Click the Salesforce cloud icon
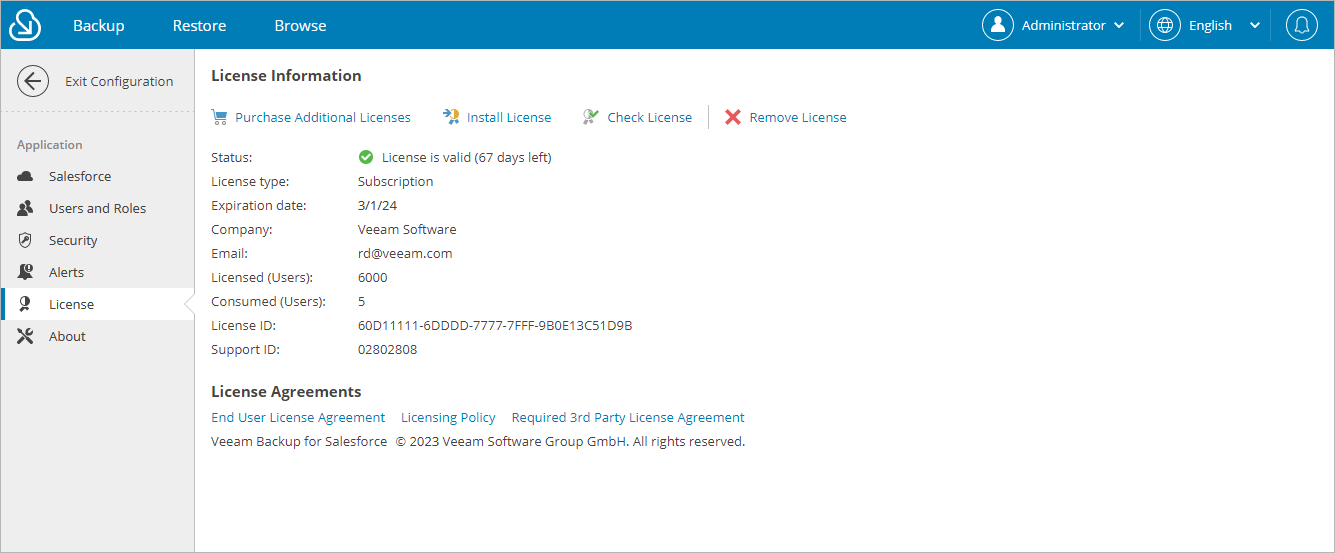Image resolution: width=1335 pixels, height=553 pixels. tap(26, 176)
